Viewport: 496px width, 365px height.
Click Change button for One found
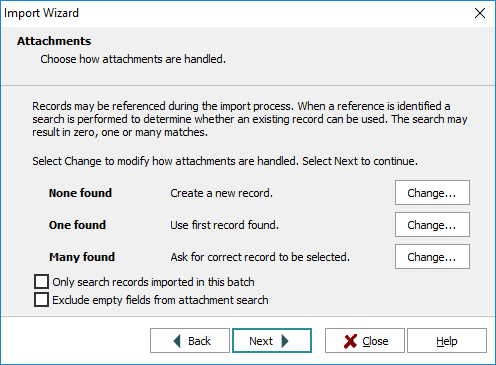(x=432, y=225)
